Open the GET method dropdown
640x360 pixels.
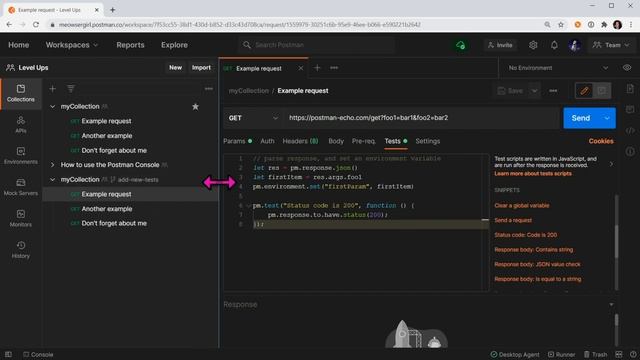[253, 118]
